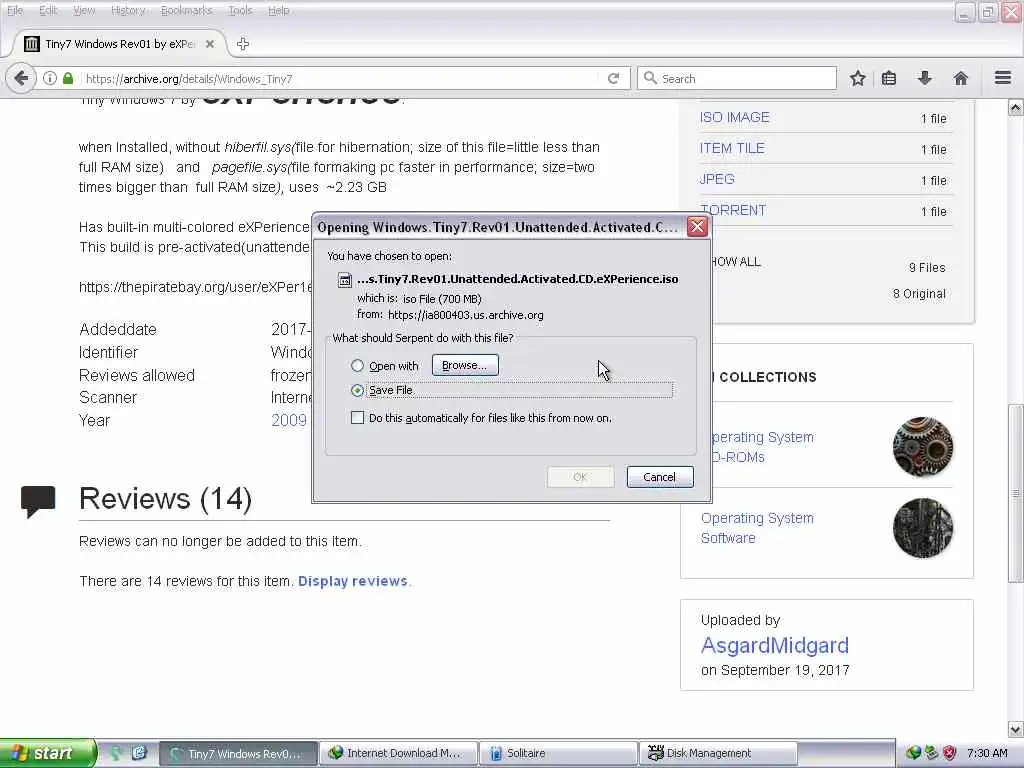Switch to Solitaire in the taskbar
The width and height of the screenshot is (1024, 768).
click(558, 753)
